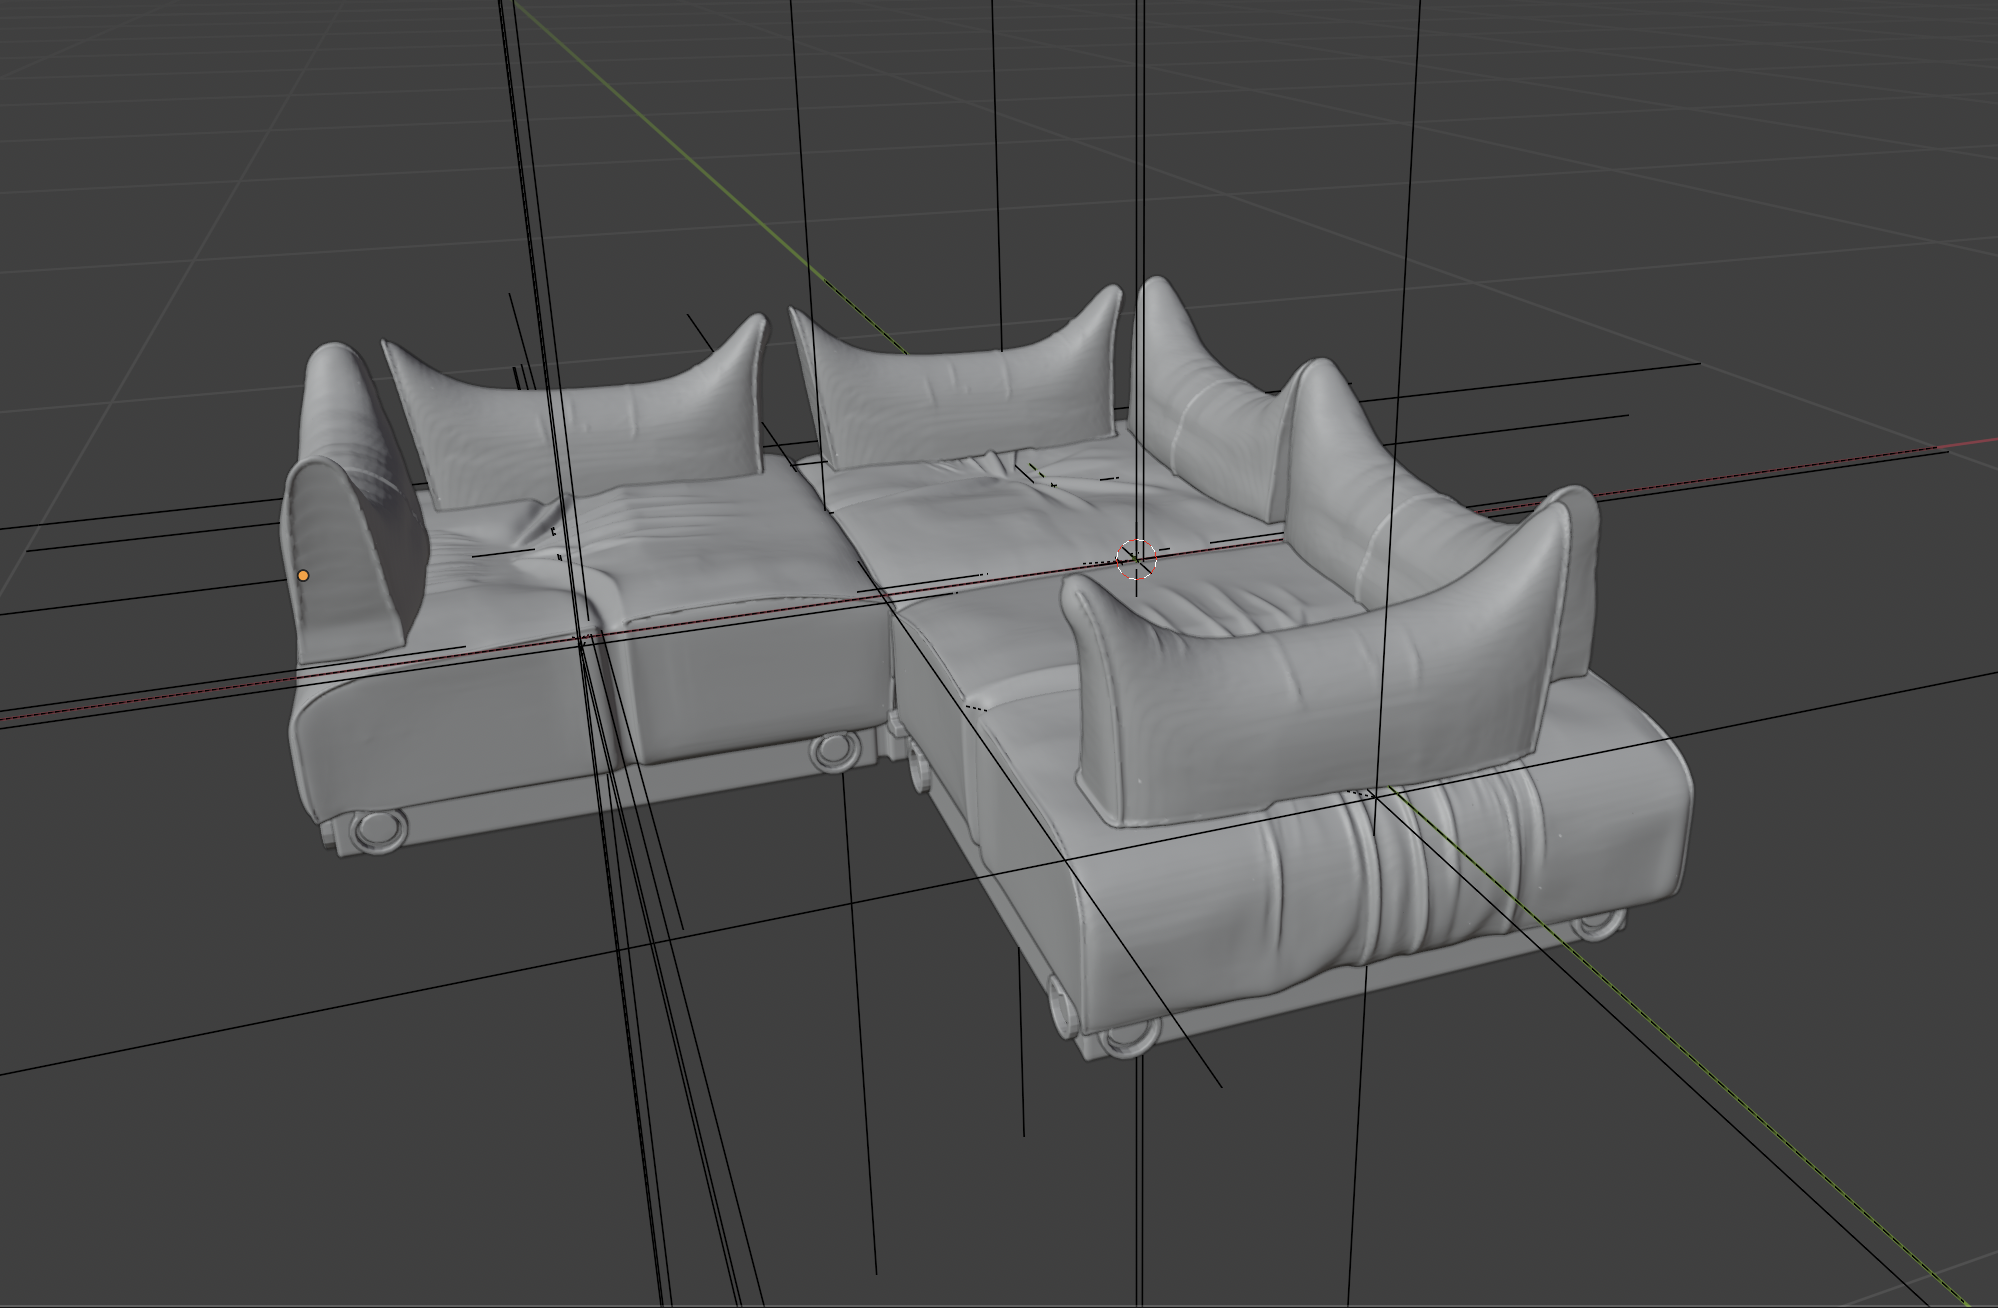Click the red-white 3D cursor crosshair

[x=1136, y=558]
